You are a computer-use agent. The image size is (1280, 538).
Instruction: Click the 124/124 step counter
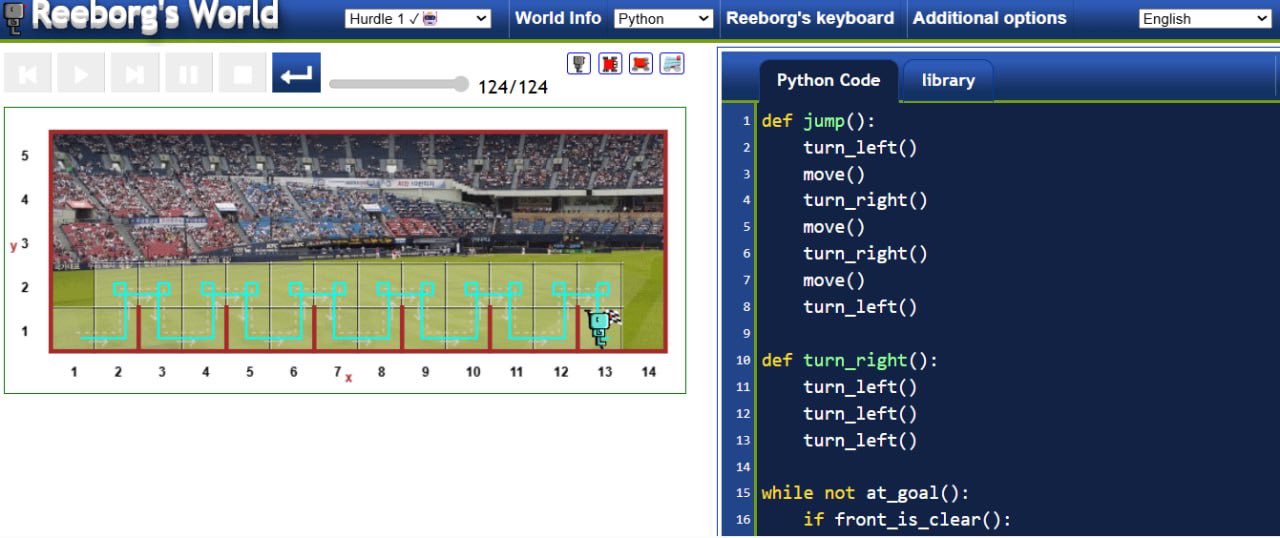(513, 87)
